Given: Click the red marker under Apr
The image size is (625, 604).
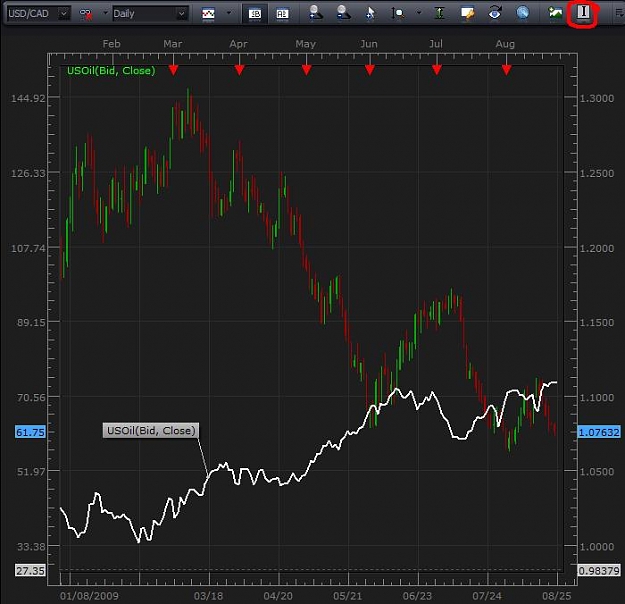Looking at the screenshot, I should click(x=239, y=70).
